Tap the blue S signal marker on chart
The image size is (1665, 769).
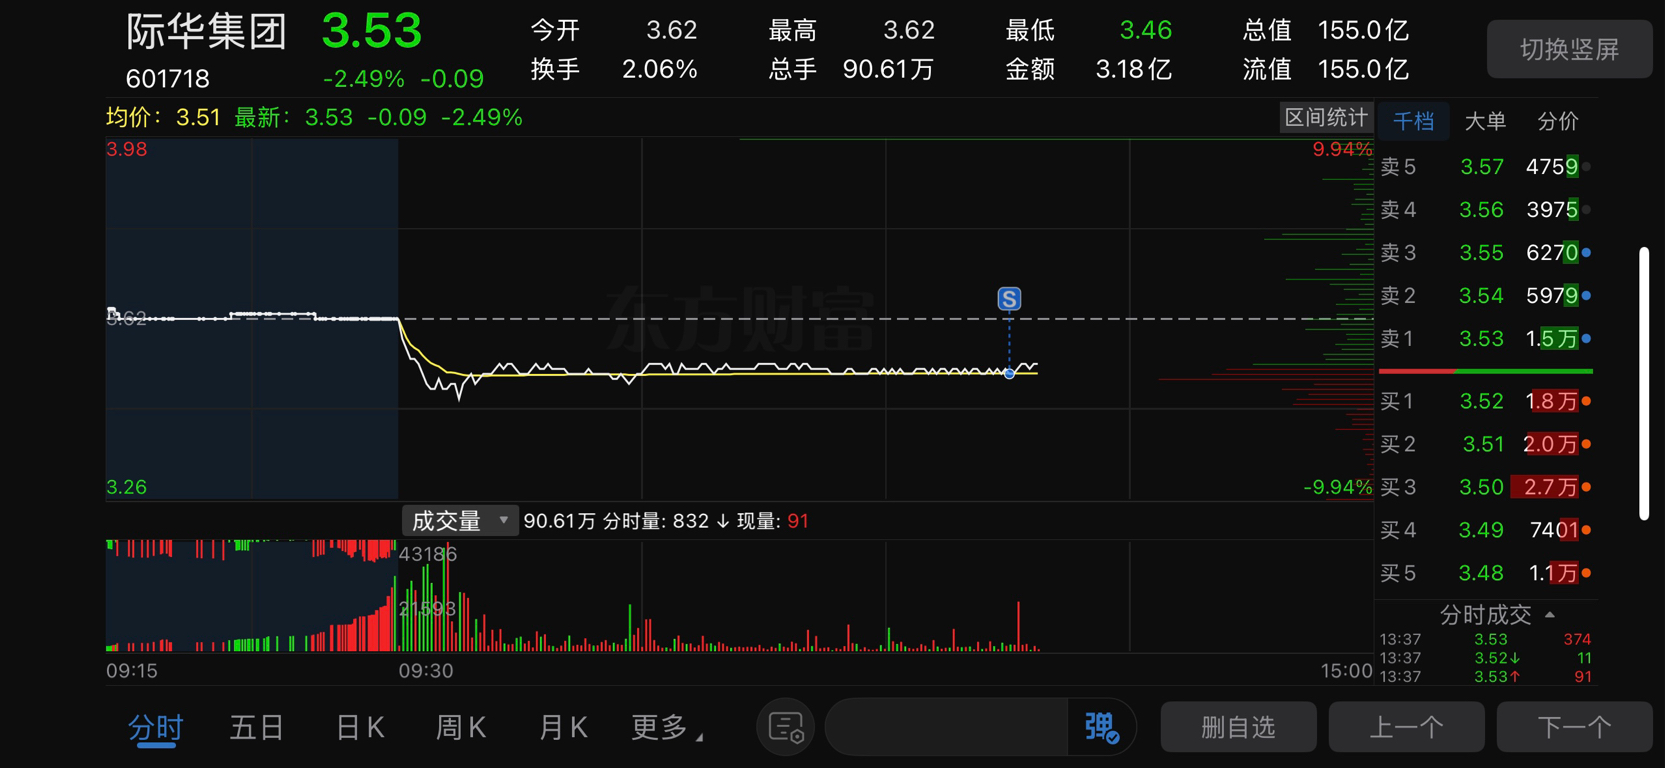coord(1009,299)
